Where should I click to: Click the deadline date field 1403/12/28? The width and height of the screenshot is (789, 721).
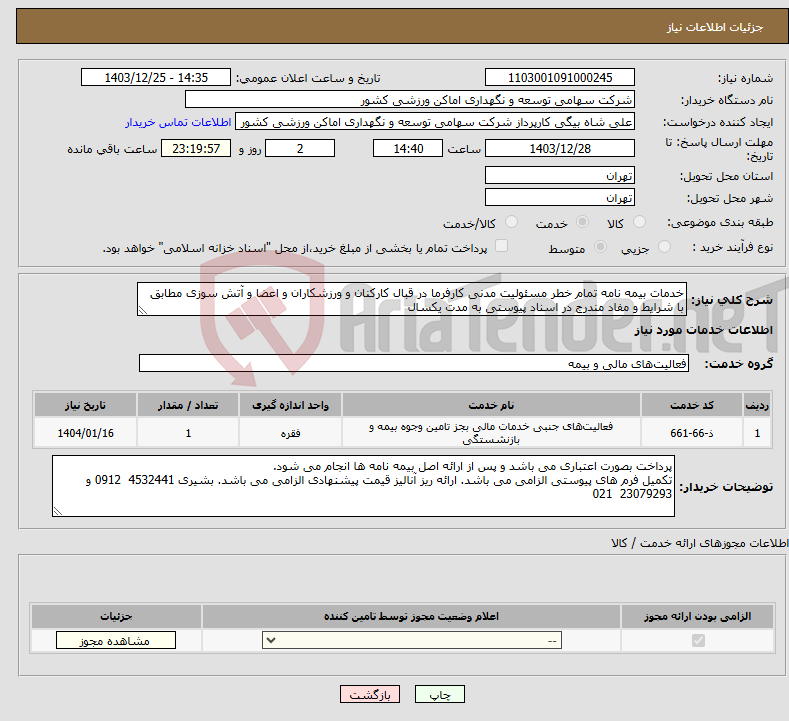pos(560,148)
